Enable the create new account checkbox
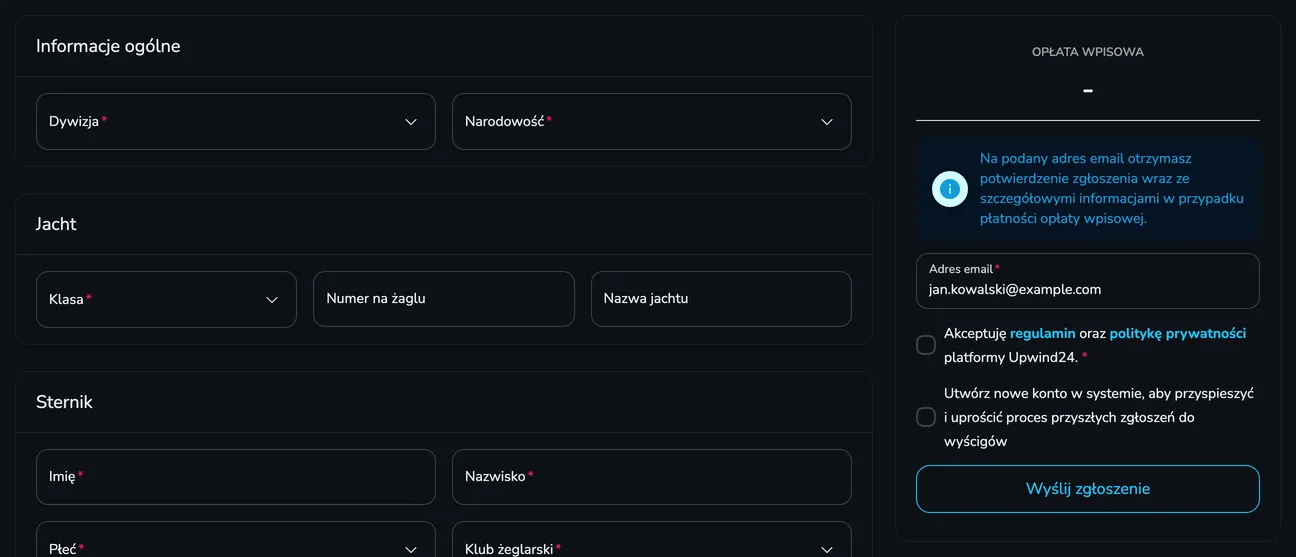 click(x=926, y=417)
